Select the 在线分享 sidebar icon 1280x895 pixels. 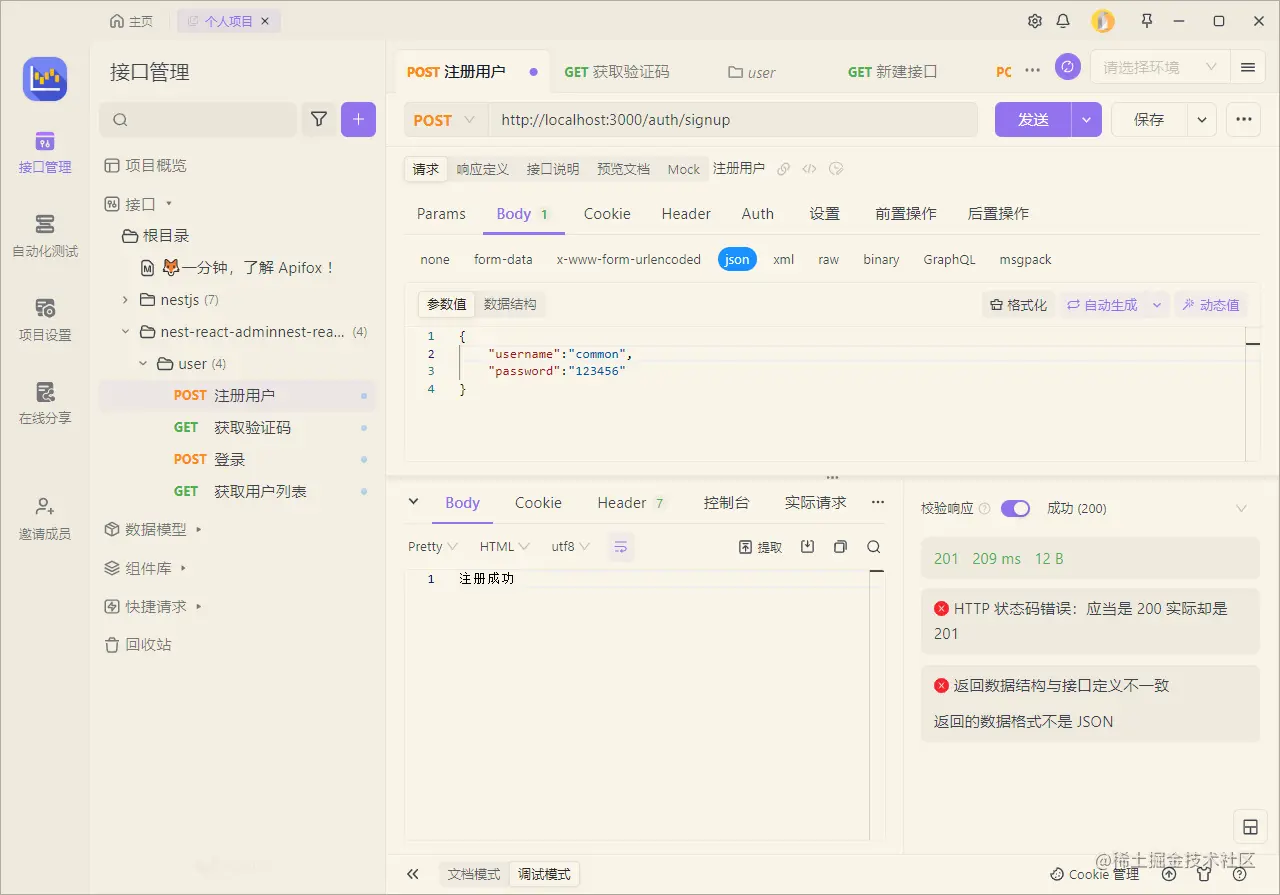pyautogui.click(x=44, y=403)
